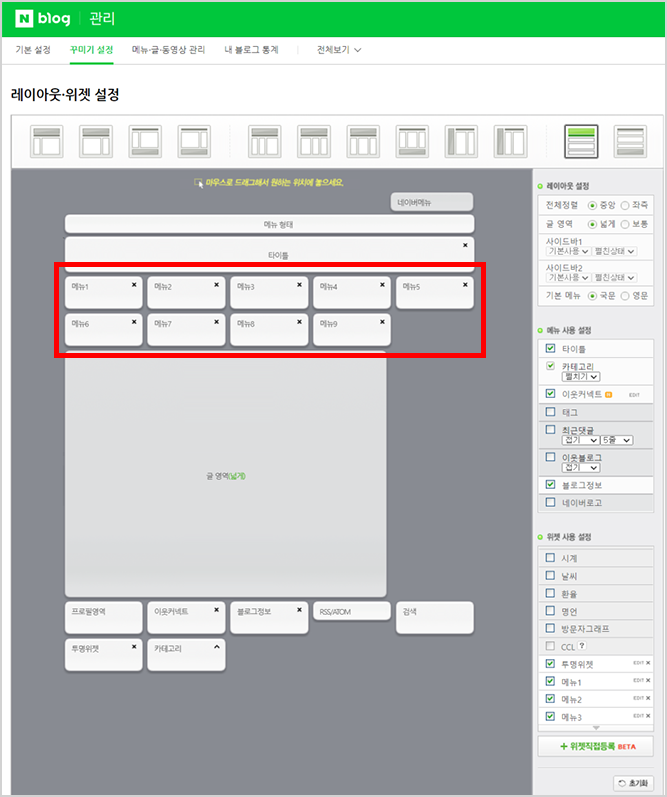
Task: Select the 좌측 alignment radio button
Action: coord(625,205)
